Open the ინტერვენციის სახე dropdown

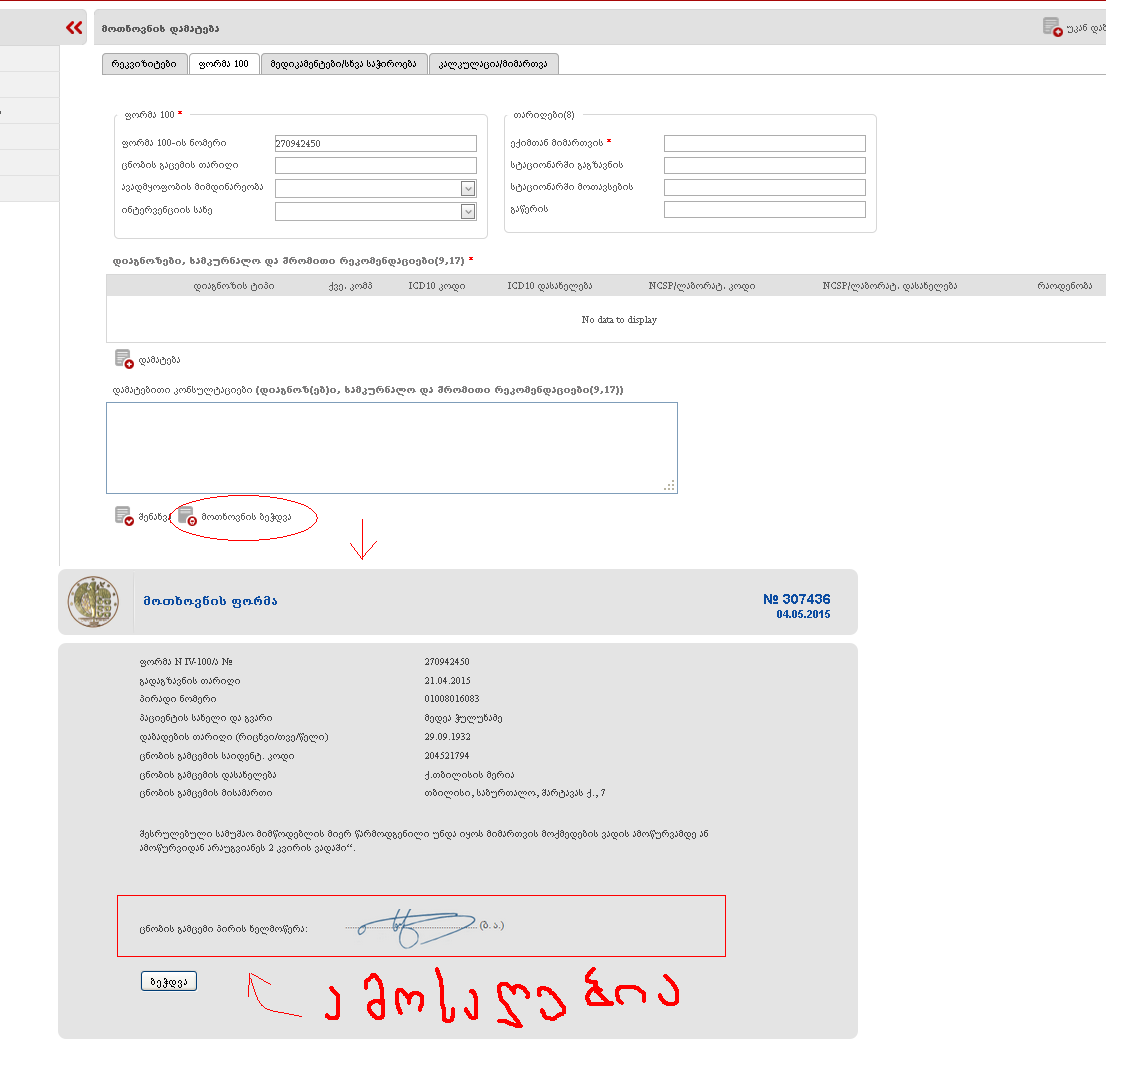tap(467, 211)
